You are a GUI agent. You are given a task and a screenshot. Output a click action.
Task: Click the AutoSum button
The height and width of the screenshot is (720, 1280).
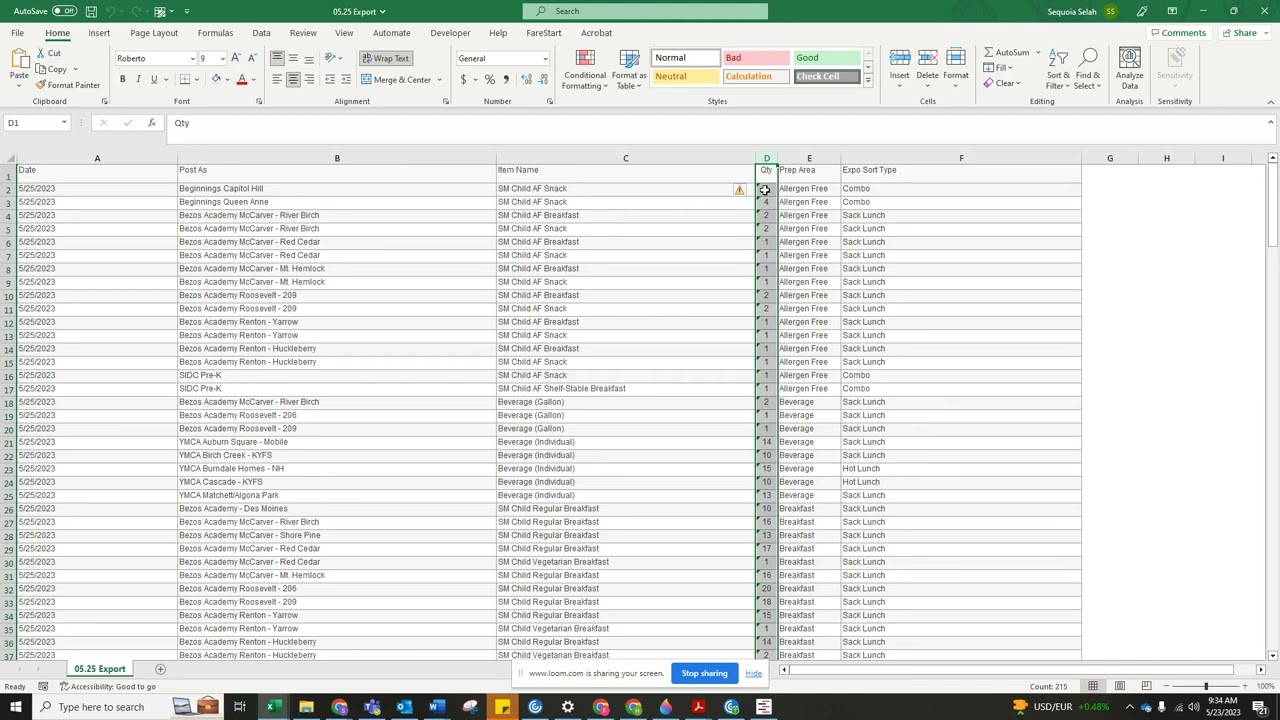[1006, 53]
